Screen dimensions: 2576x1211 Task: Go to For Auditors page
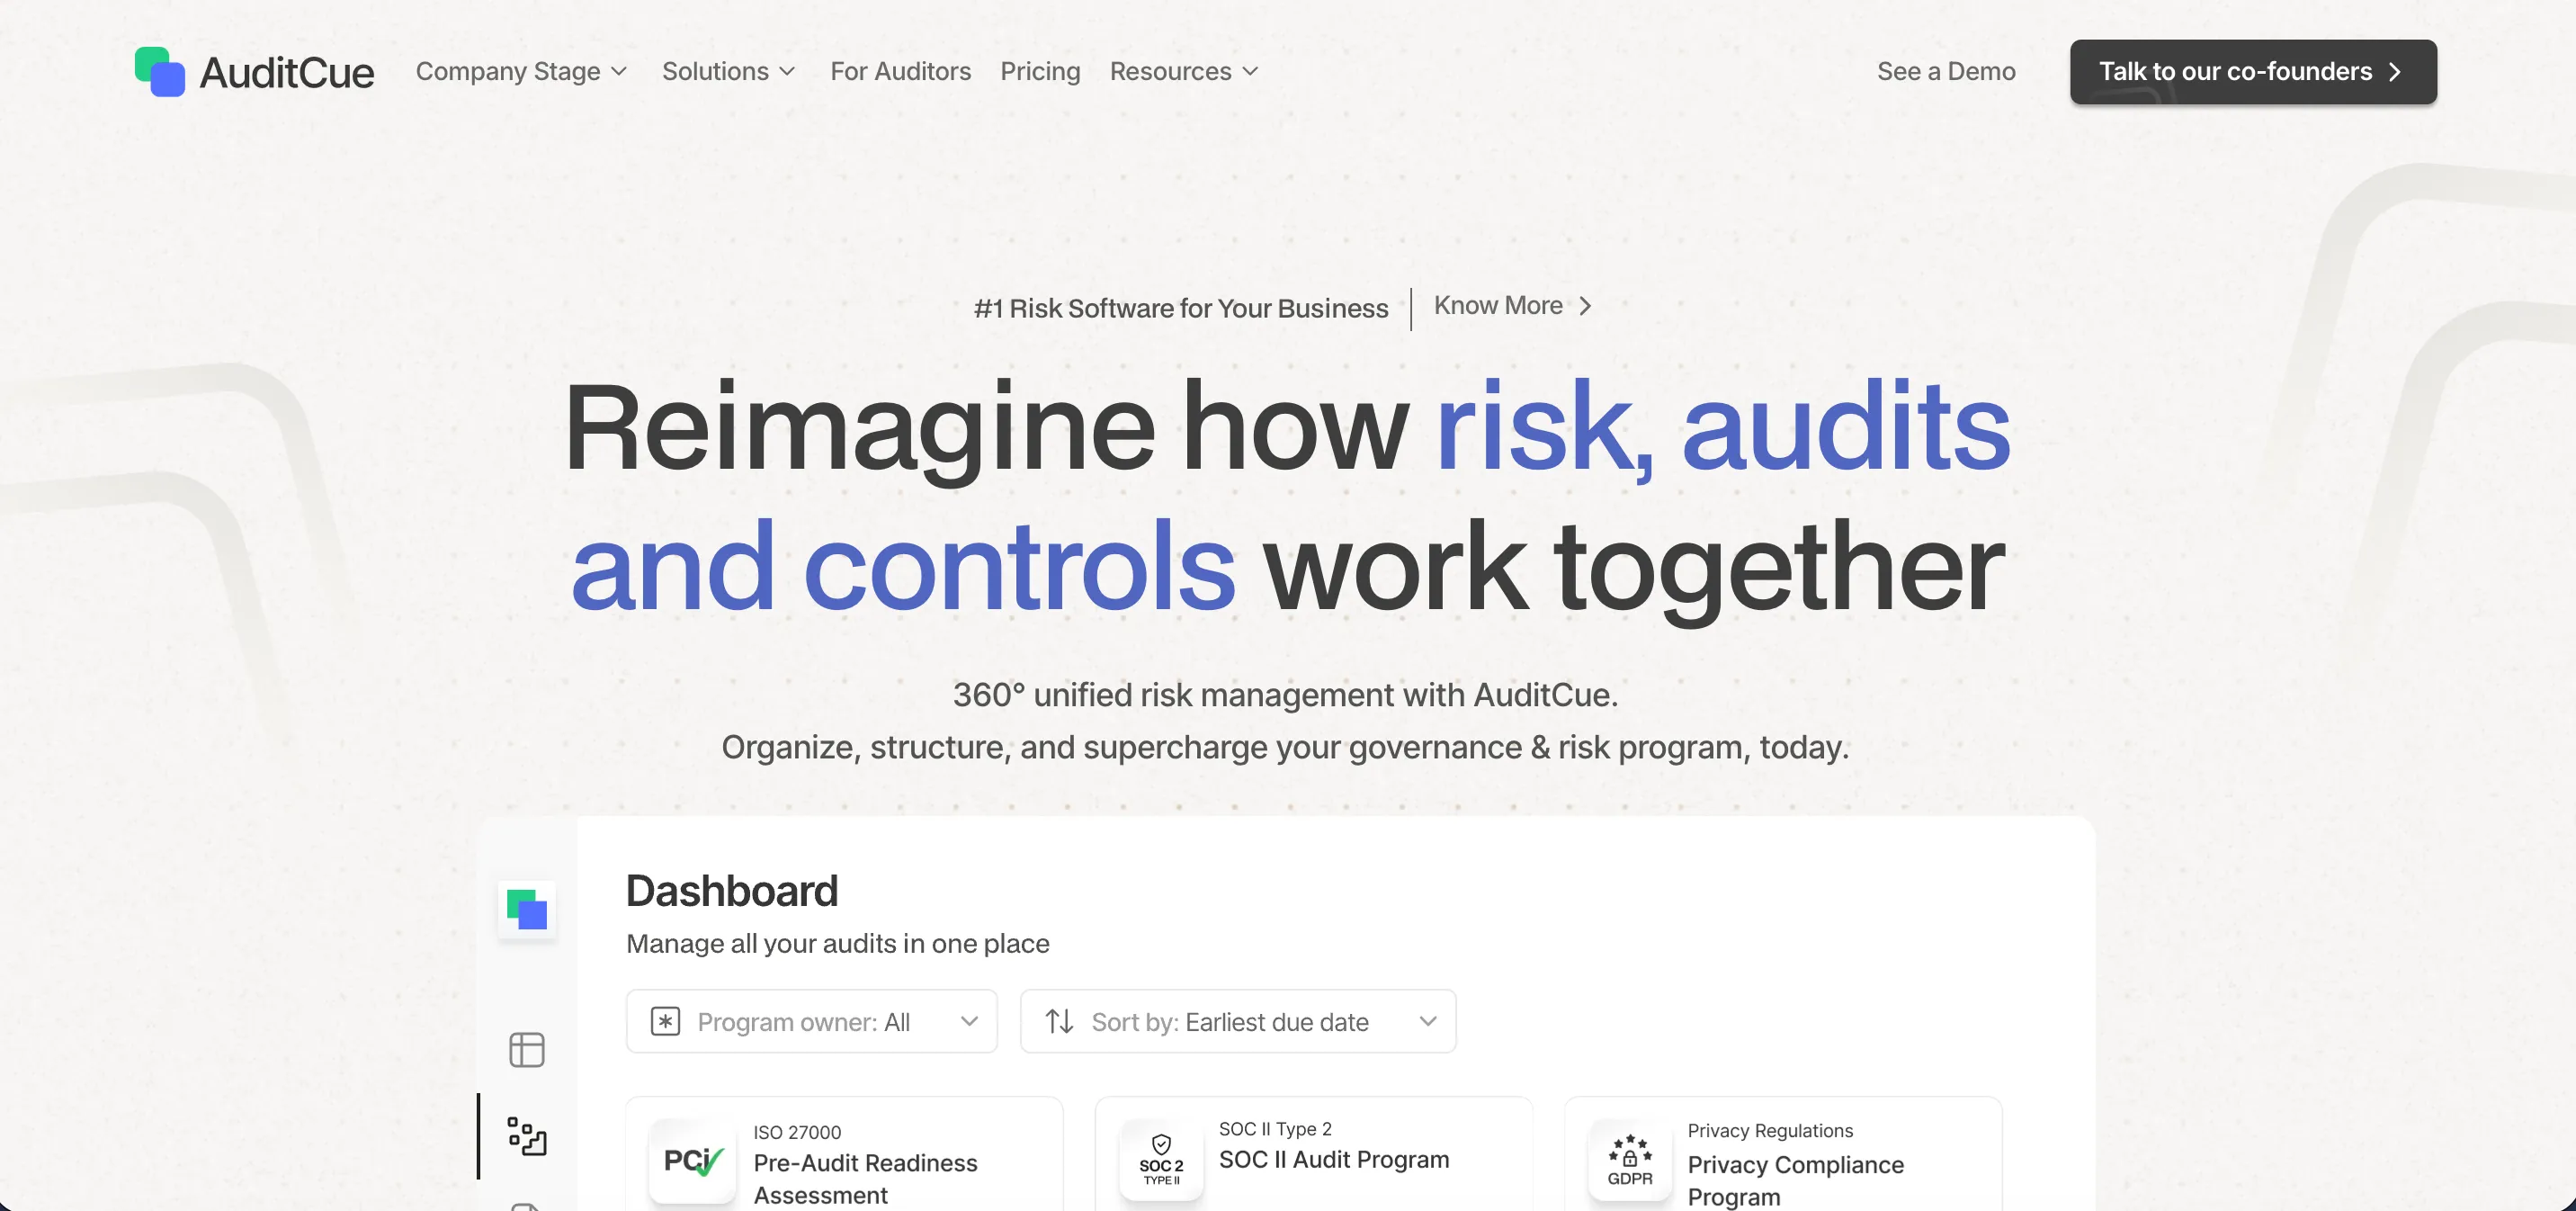(900, 72)
